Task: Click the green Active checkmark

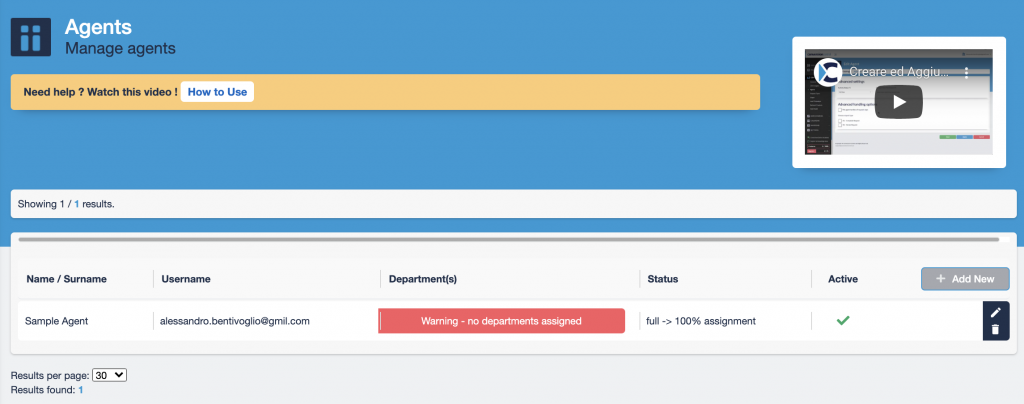Action: tap(843, 320)
